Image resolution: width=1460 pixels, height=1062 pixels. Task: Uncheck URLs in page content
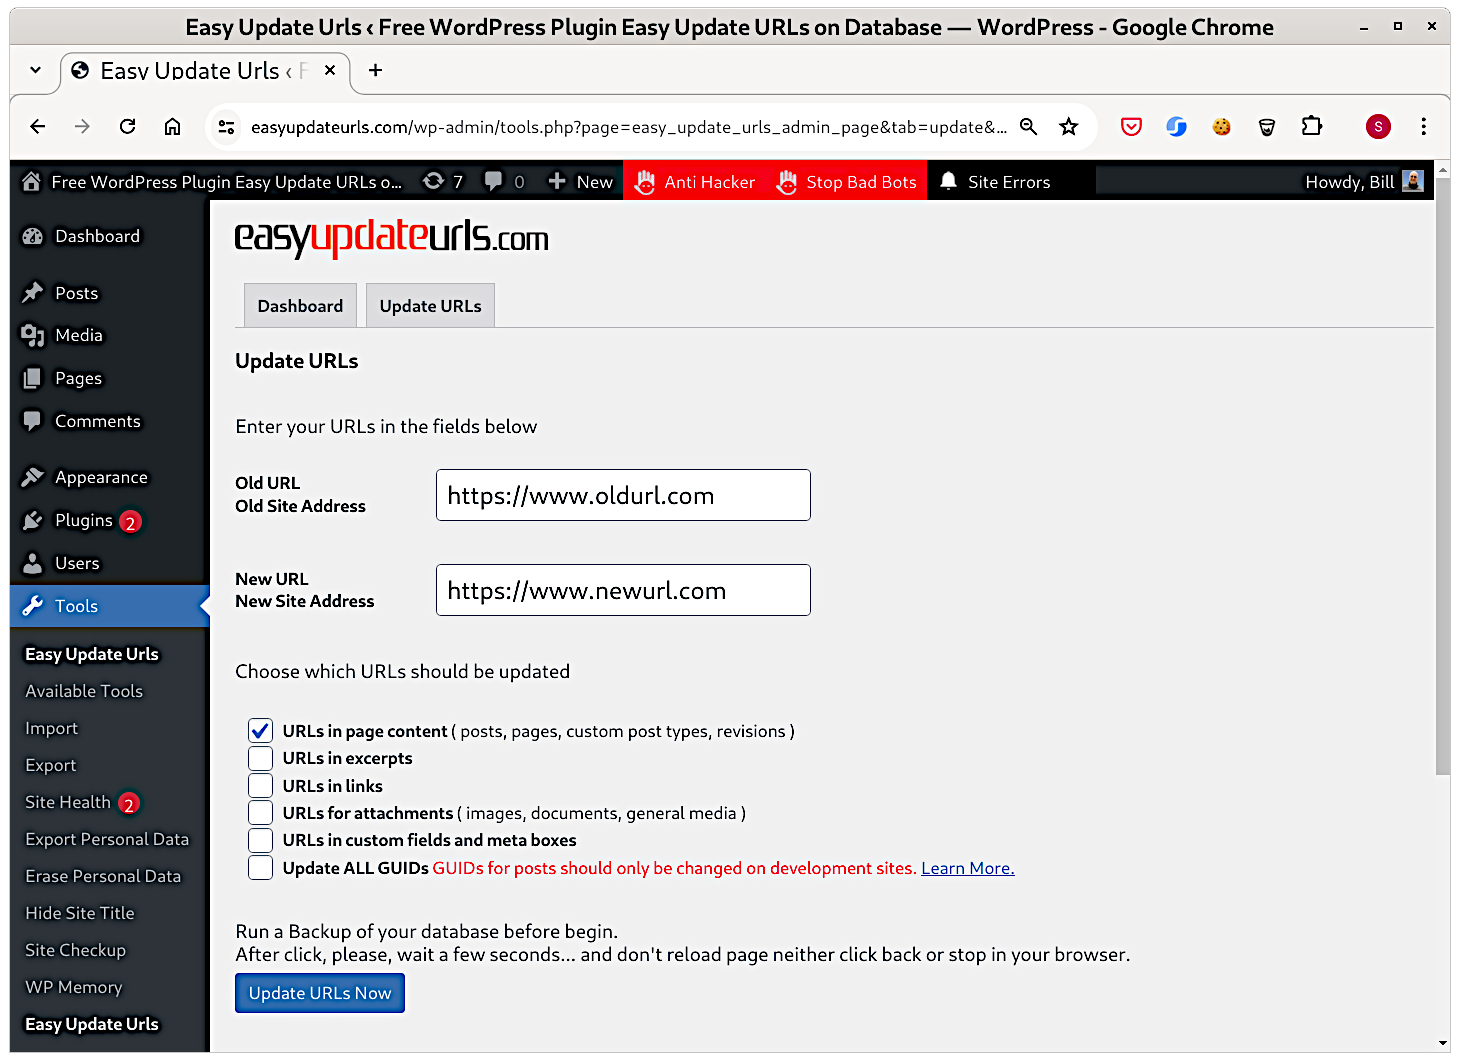click(x=260, y=731)
